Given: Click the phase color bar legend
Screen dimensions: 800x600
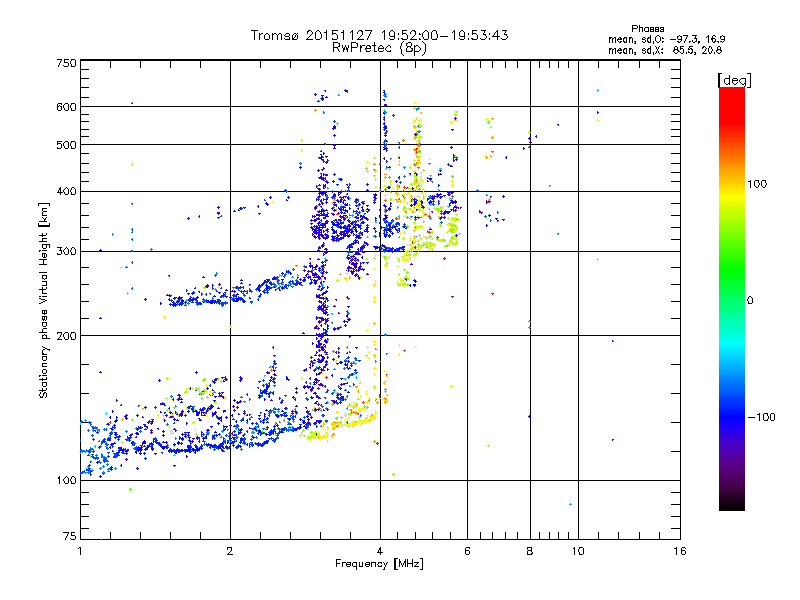Looking at the screenshot, I should 732,298.
